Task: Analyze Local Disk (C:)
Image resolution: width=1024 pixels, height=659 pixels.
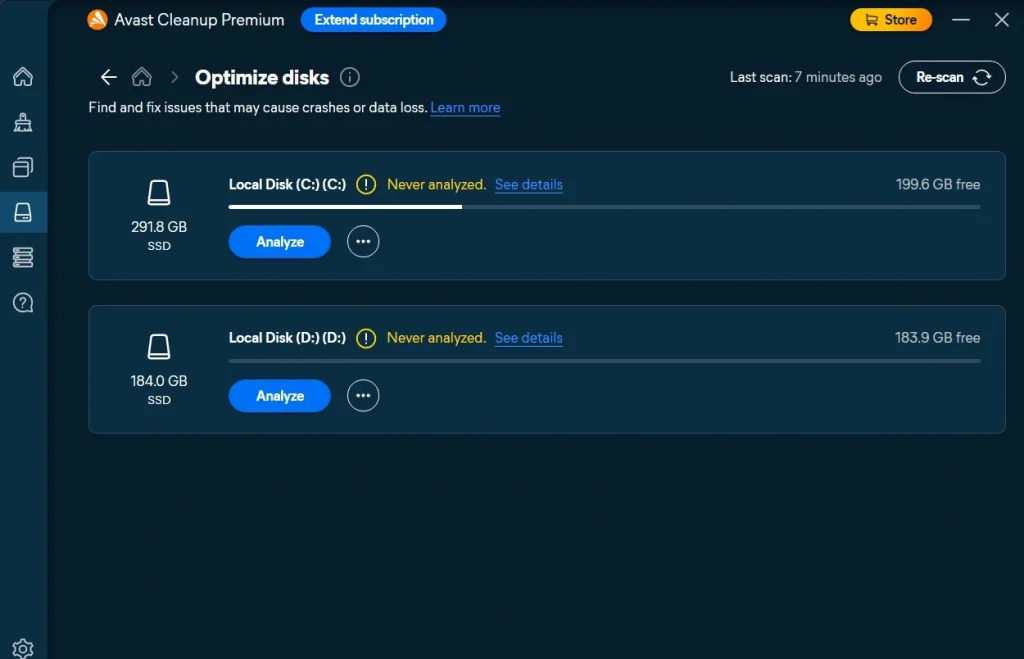Action: [280, 242]
